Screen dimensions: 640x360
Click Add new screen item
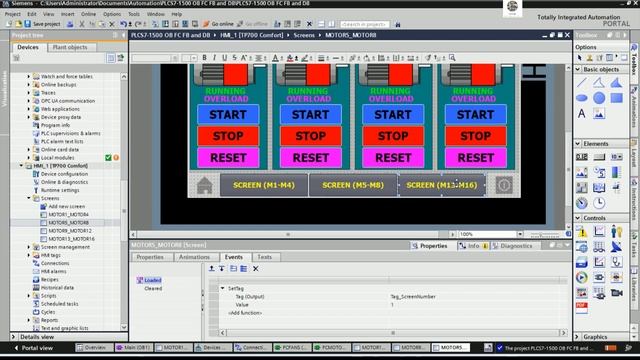67,207
